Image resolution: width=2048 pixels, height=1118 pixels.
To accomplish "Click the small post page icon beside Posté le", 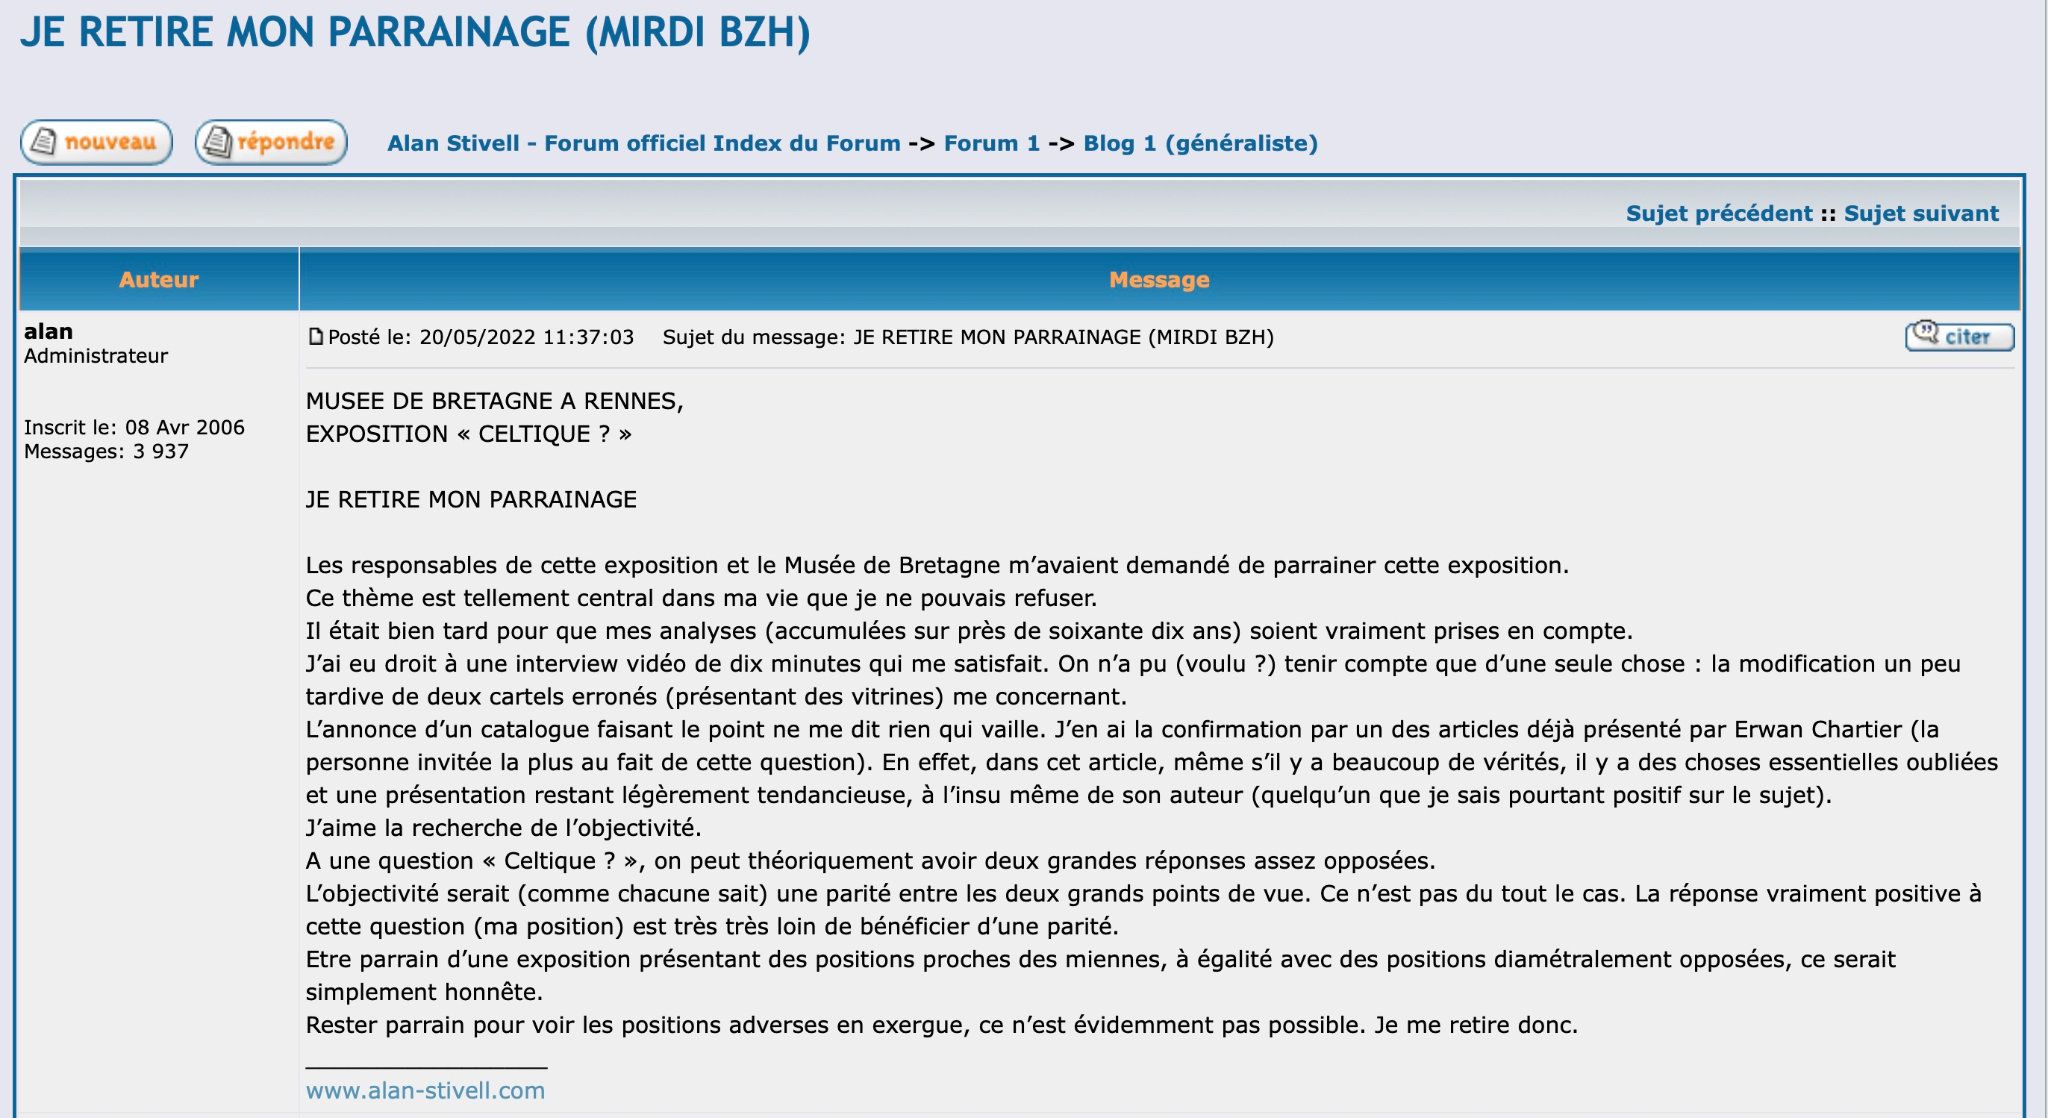I will click(316, 337).
